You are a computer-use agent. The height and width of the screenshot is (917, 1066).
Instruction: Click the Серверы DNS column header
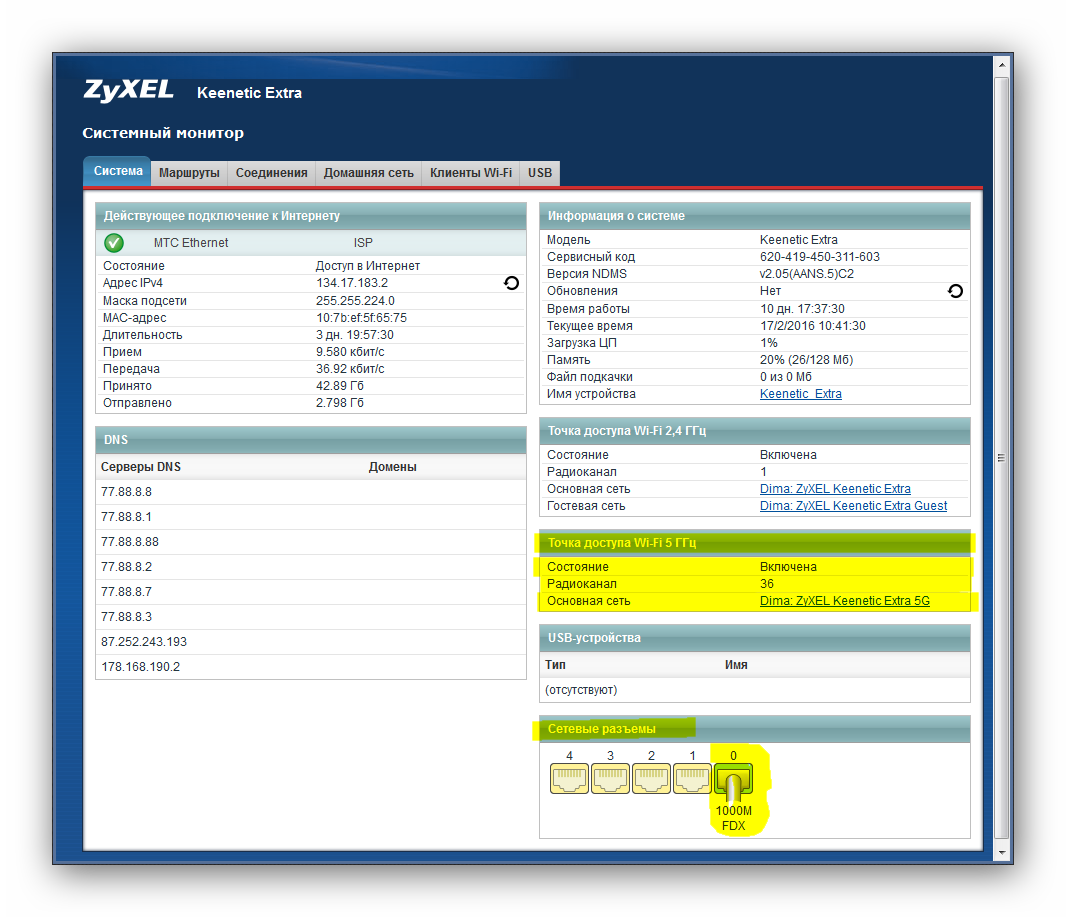point(141,467)
